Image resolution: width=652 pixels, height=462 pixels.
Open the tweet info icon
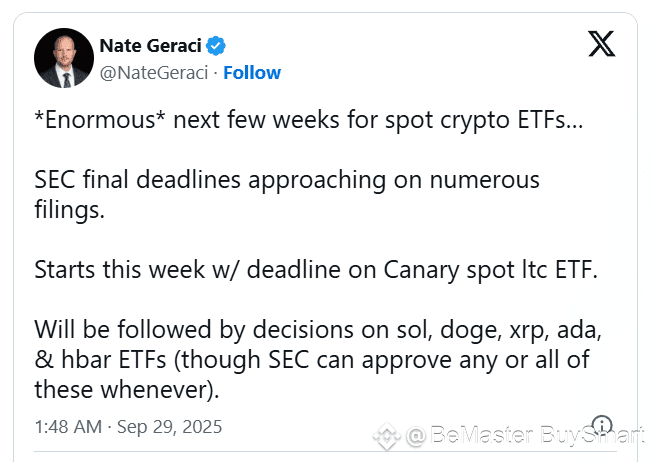(602, 425)
